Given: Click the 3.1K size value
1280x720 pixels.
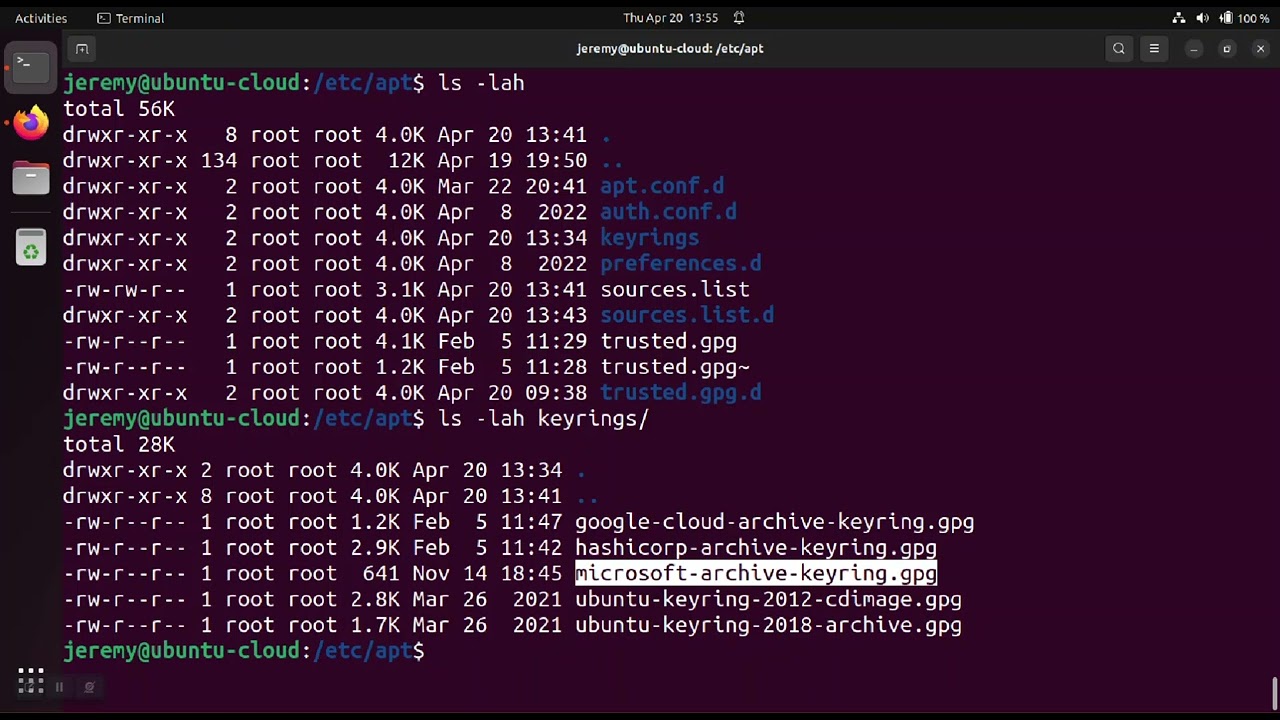Looking at the screenshot, I should (x=400, y=290).
